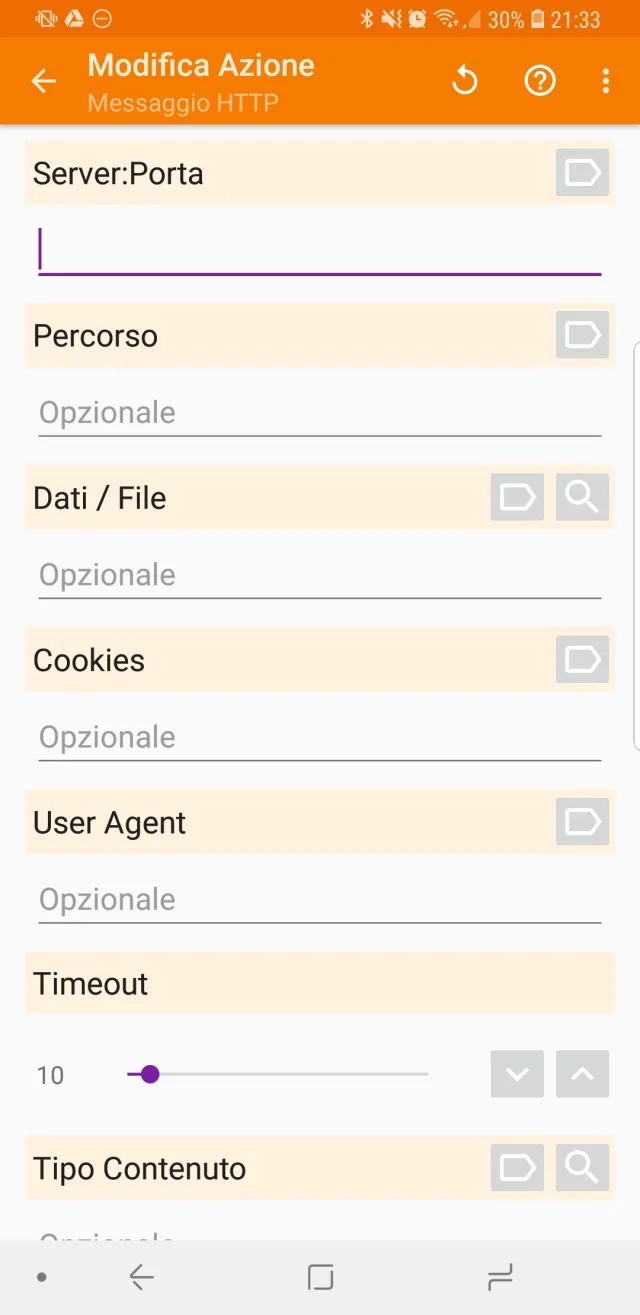The width and height of the screenshot is (640, 1315).
Task: Click the magnifier icon next to Dati / File
Action: pos(581,497)
